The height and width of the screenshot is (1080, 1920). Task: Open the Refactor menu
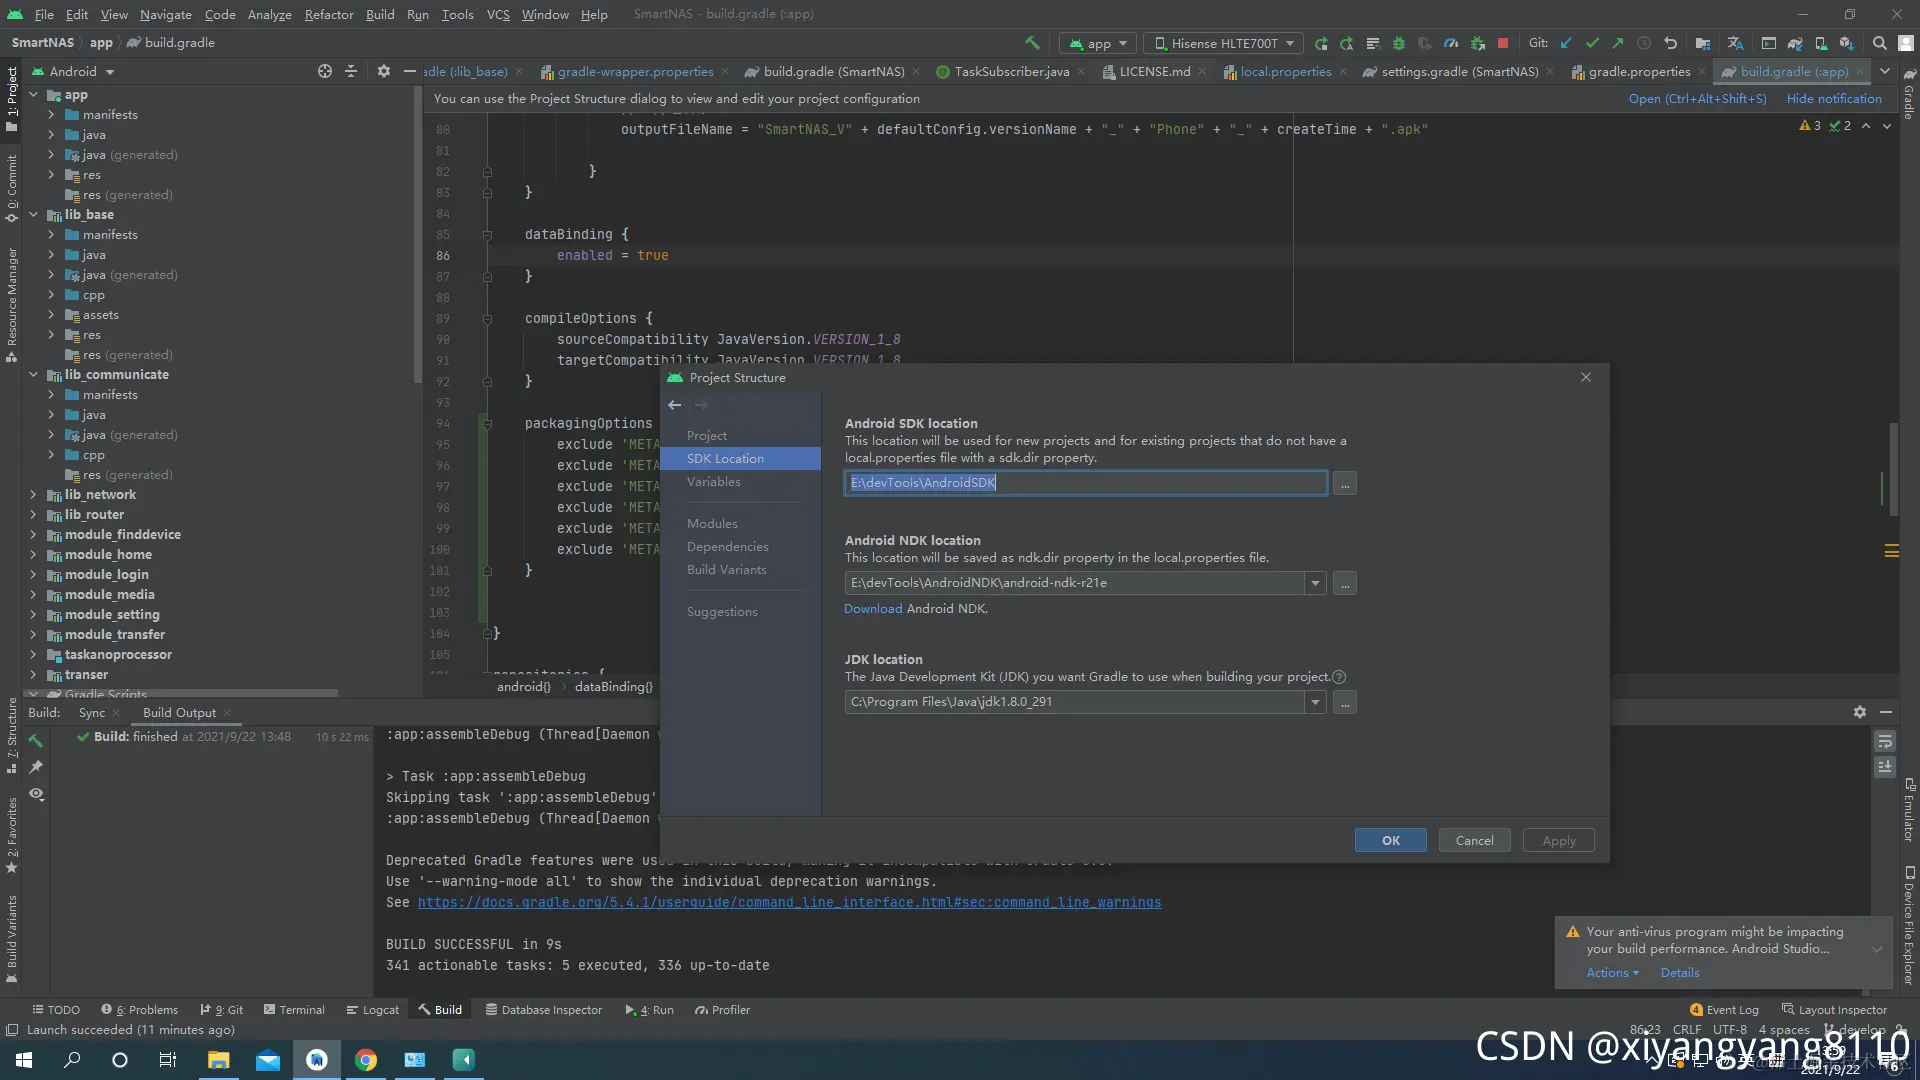tap(328, 14)
